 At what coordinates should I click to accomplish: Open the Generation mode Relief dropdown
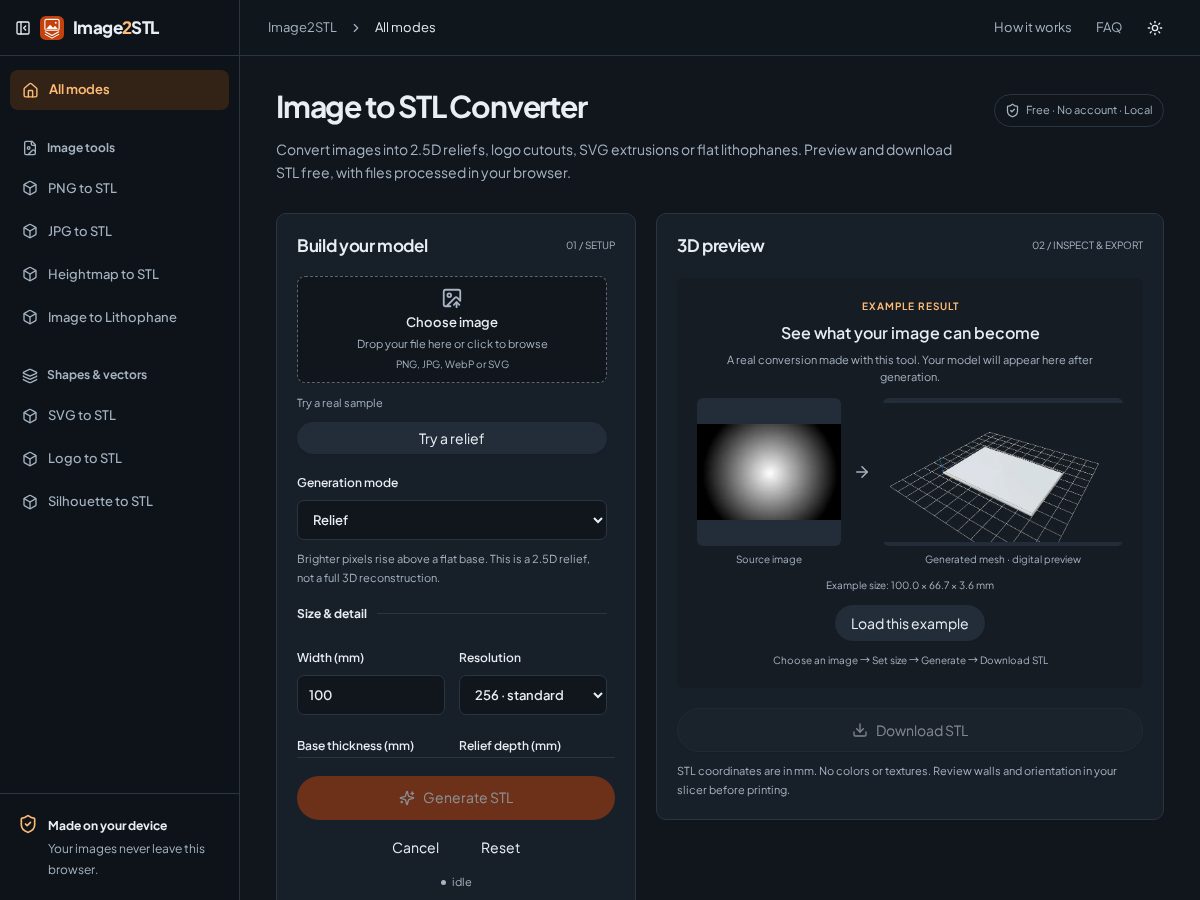point(452,520)
